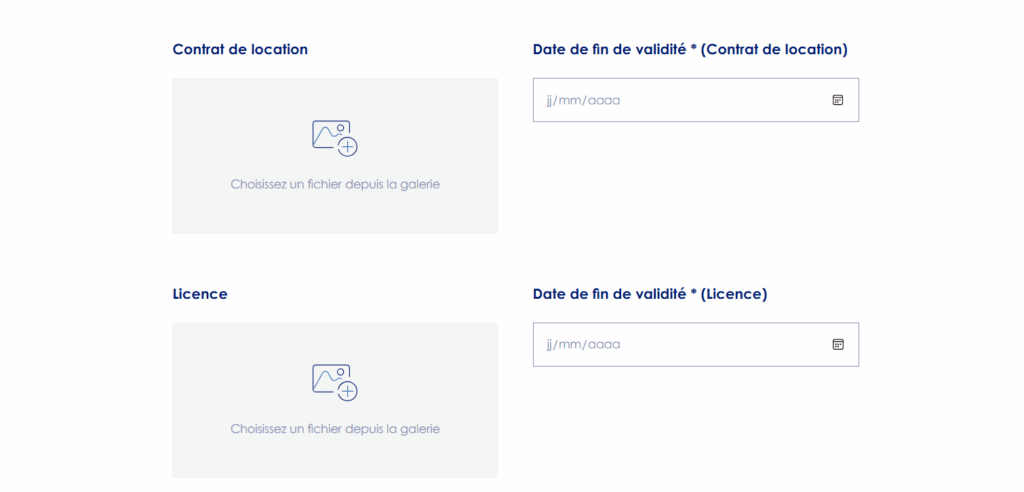Select the 'jj' day segment in Contrat de location date
Screen dimensions: 1024x492
click(550, 100)
